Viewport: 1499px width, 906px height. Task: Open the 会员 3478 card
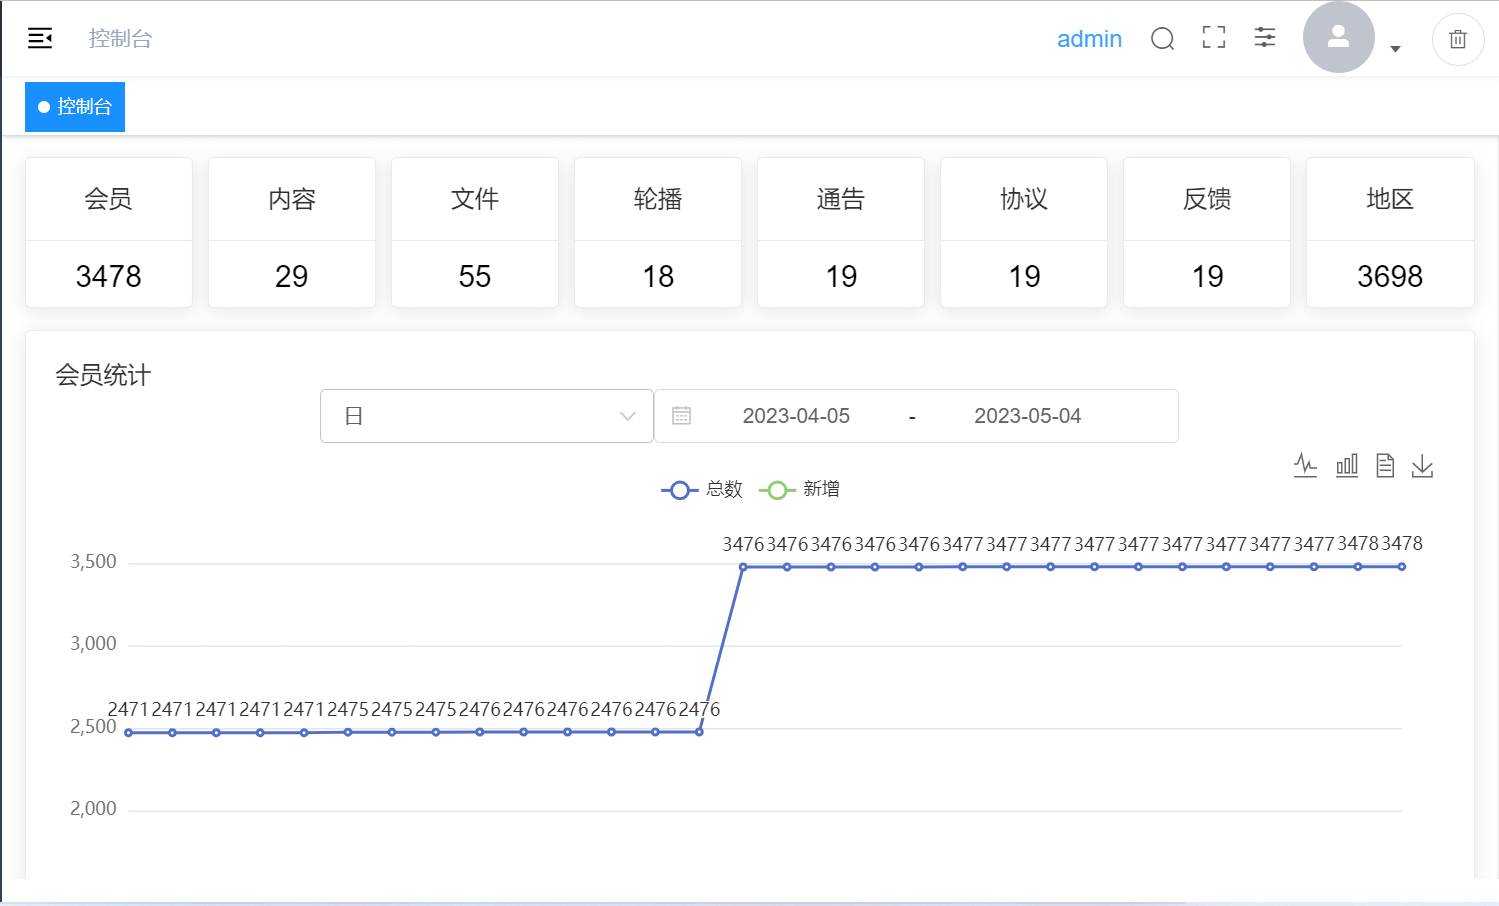pos(109,232)
